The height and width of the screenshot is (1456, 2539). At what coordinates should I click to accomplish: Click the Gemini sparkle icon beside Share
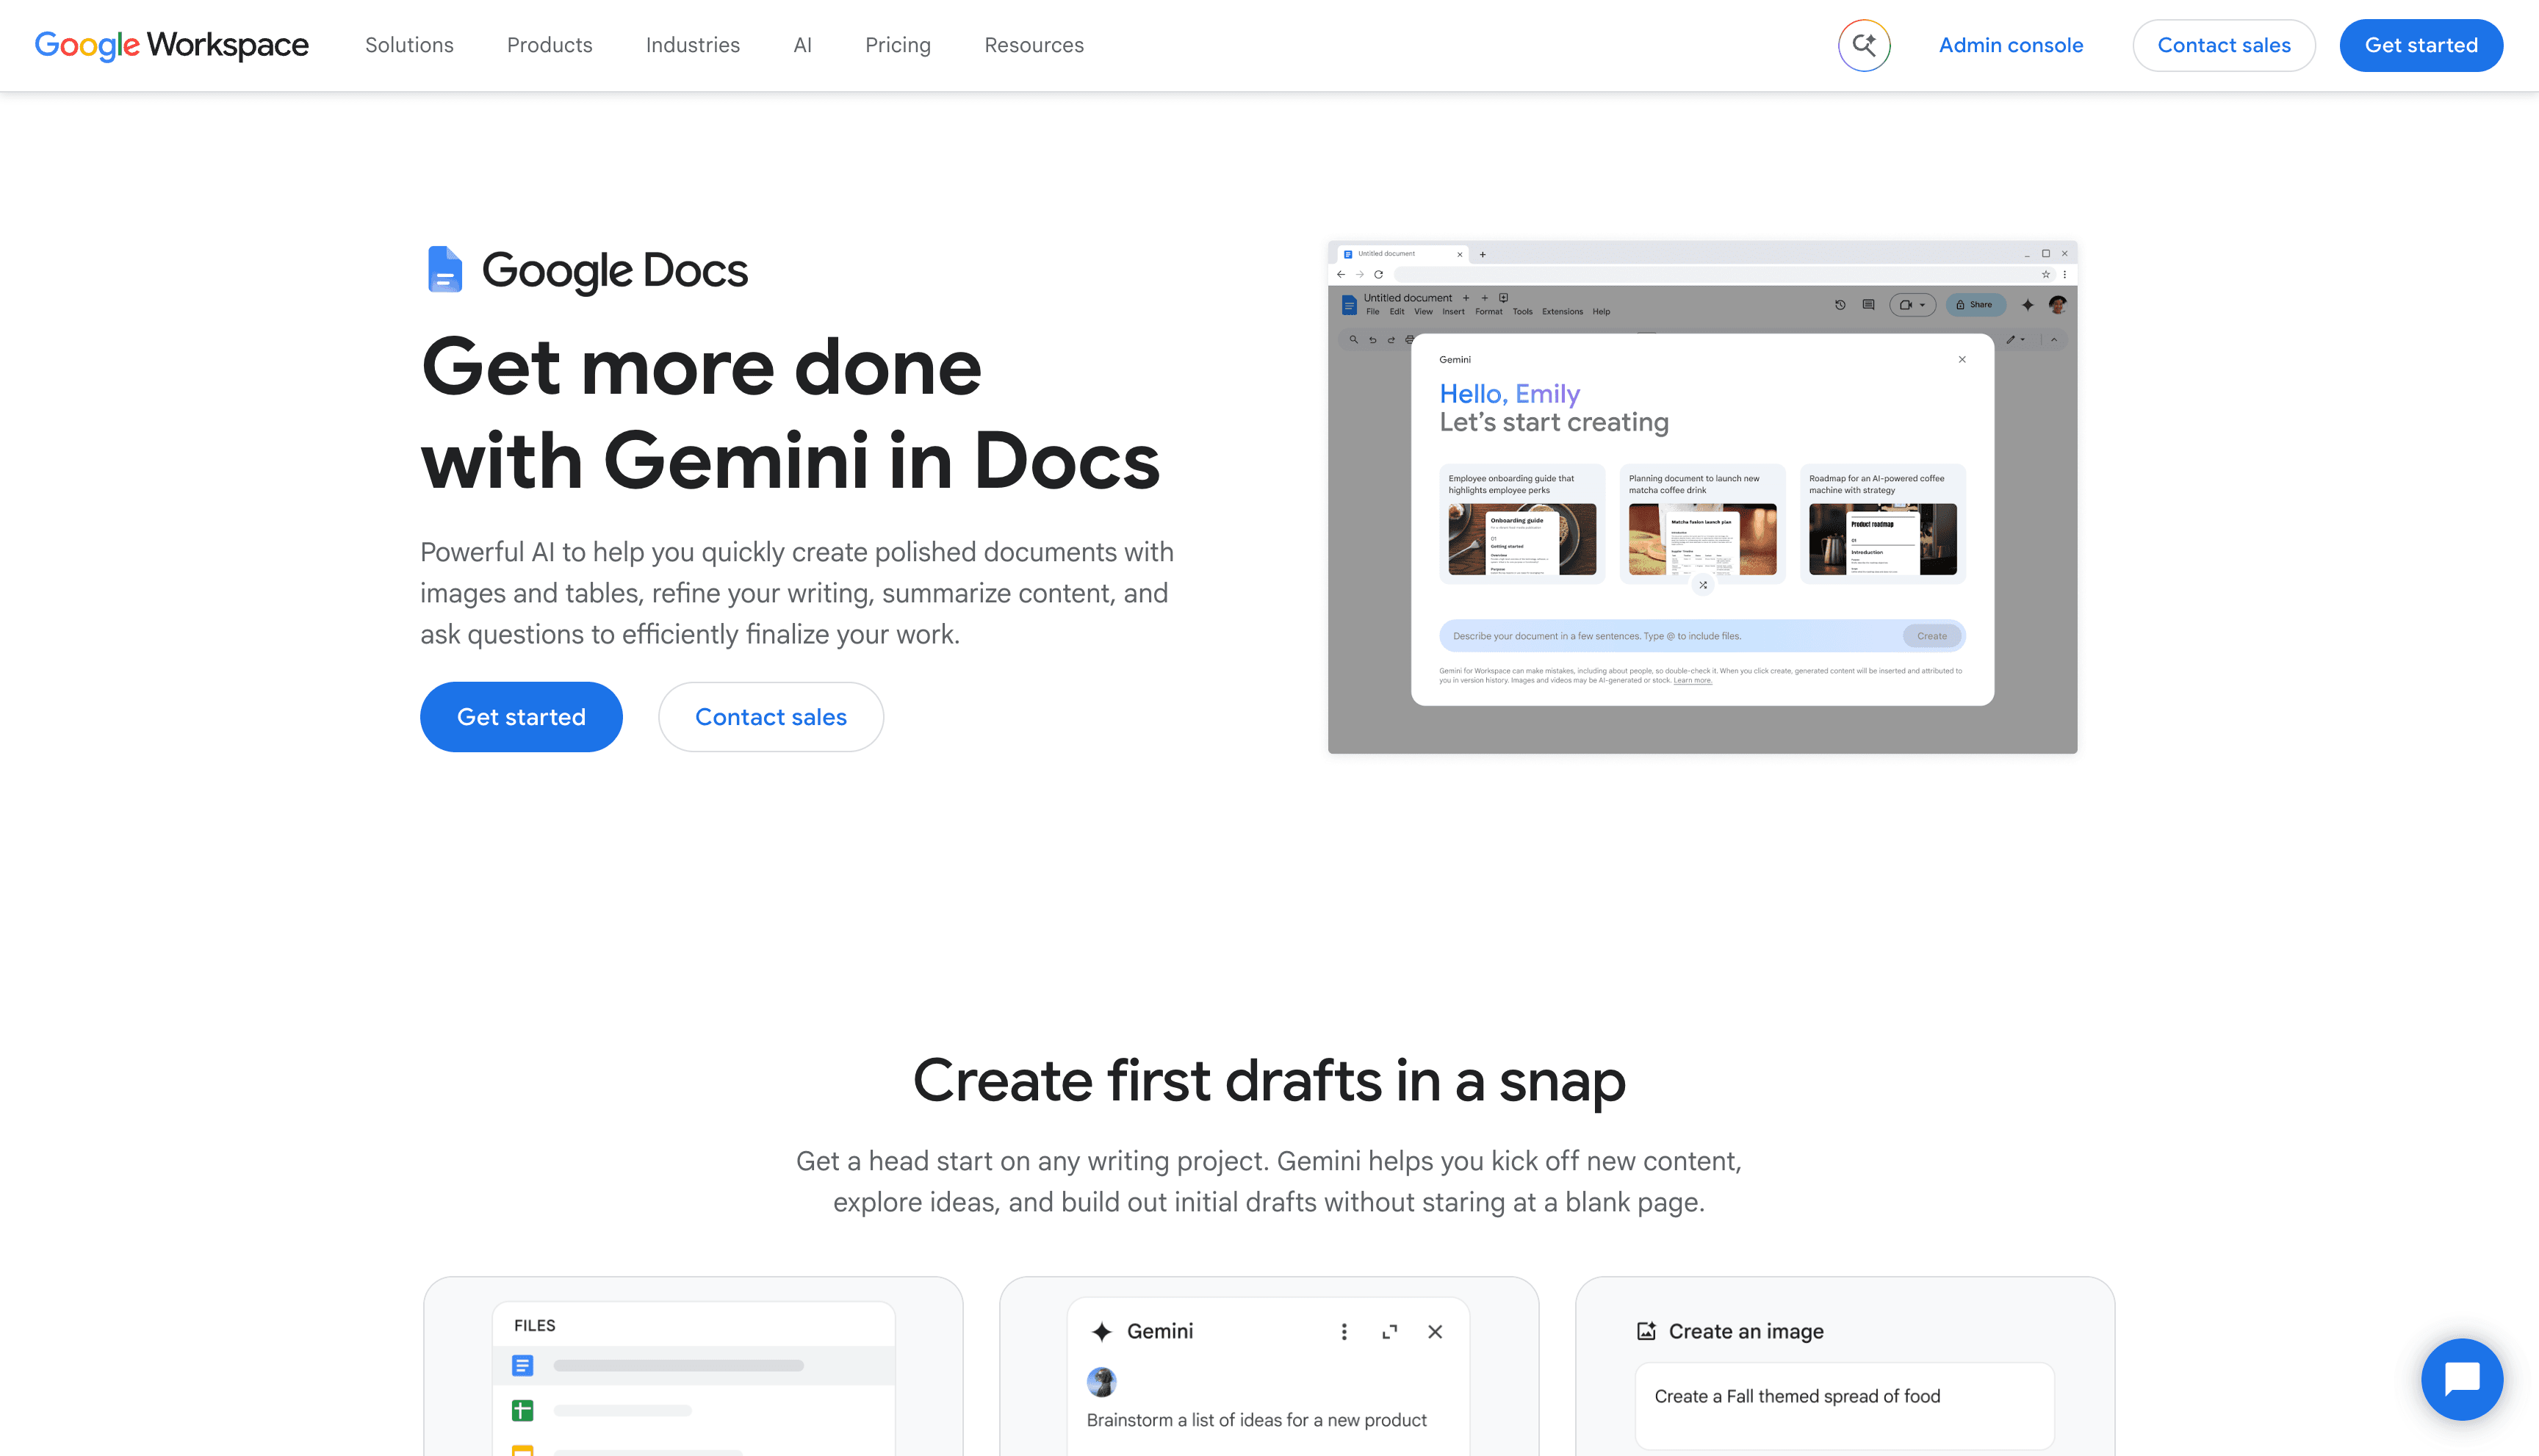[x=2027, y=305]
